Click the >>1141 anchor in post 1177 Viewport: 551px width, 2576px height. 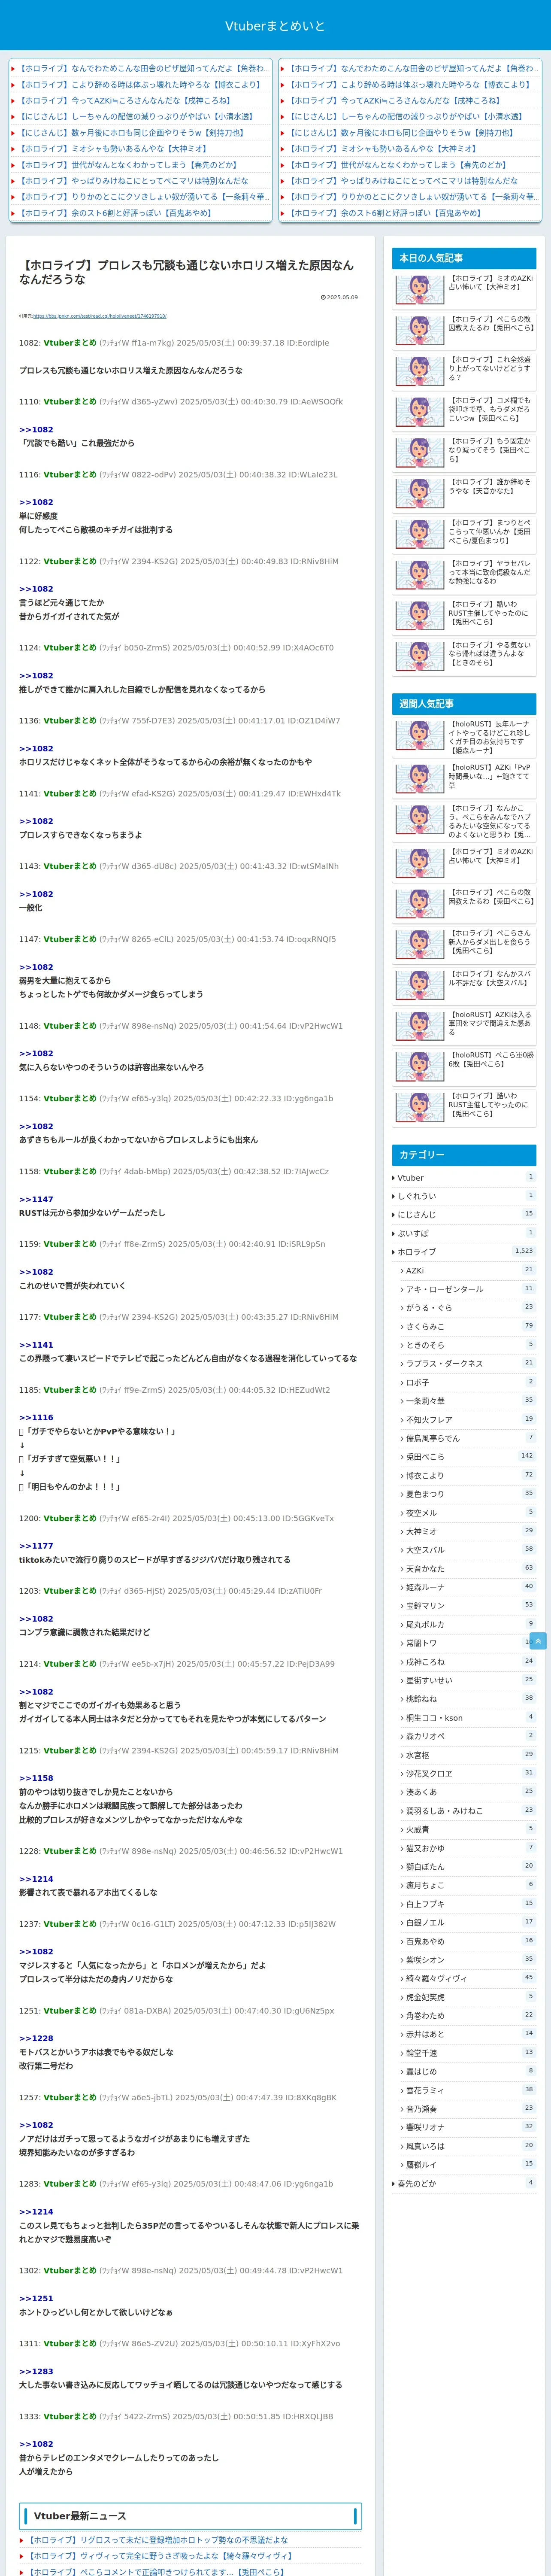coord(36,1345)
